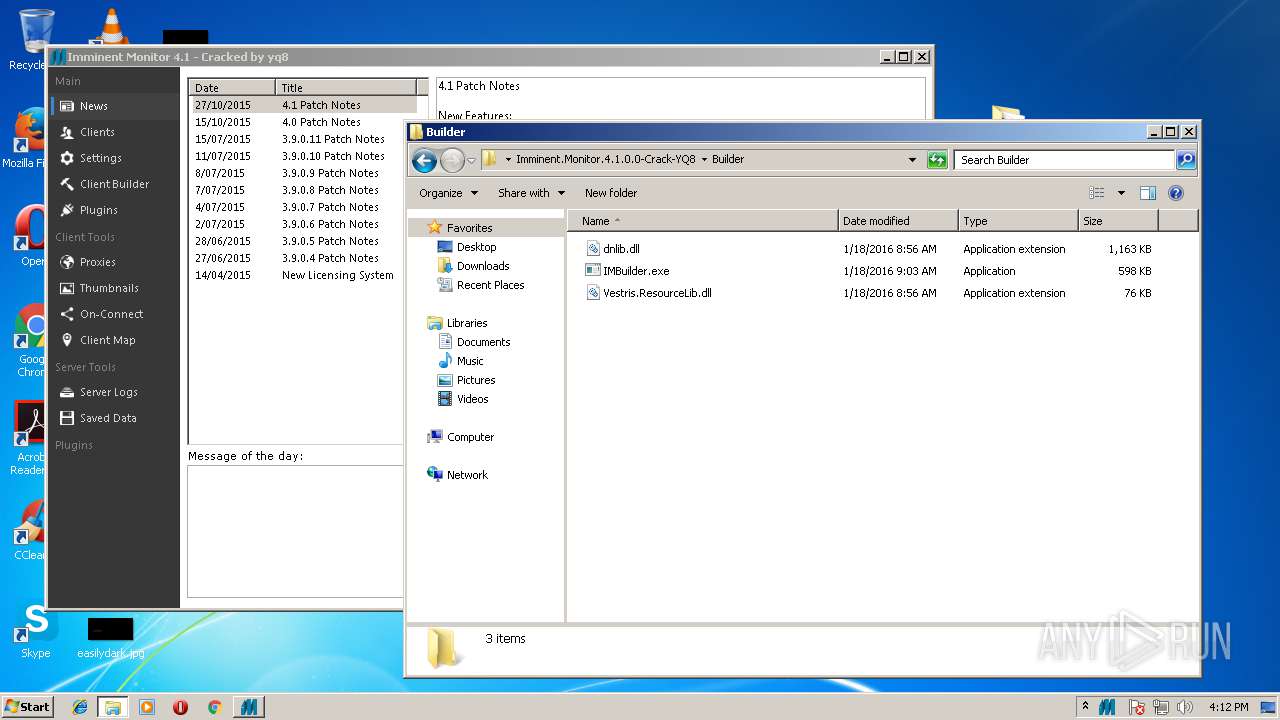Click New folder button
The height and width of the screenshot is (720, 1280).
pyautogui.click(x=611, y=193)
